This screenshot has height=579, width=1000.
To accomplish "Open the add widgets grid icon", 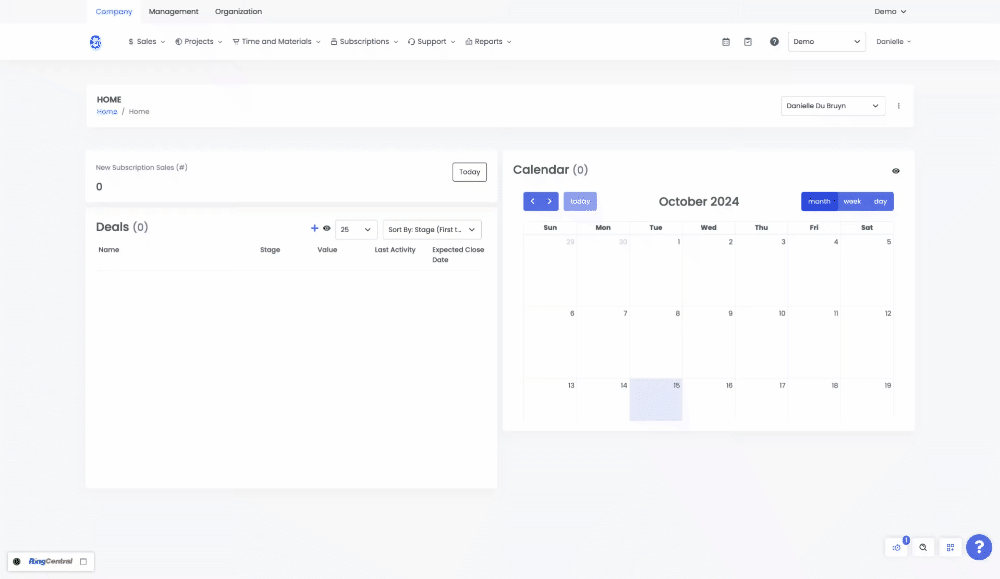I will coord(950,547).
